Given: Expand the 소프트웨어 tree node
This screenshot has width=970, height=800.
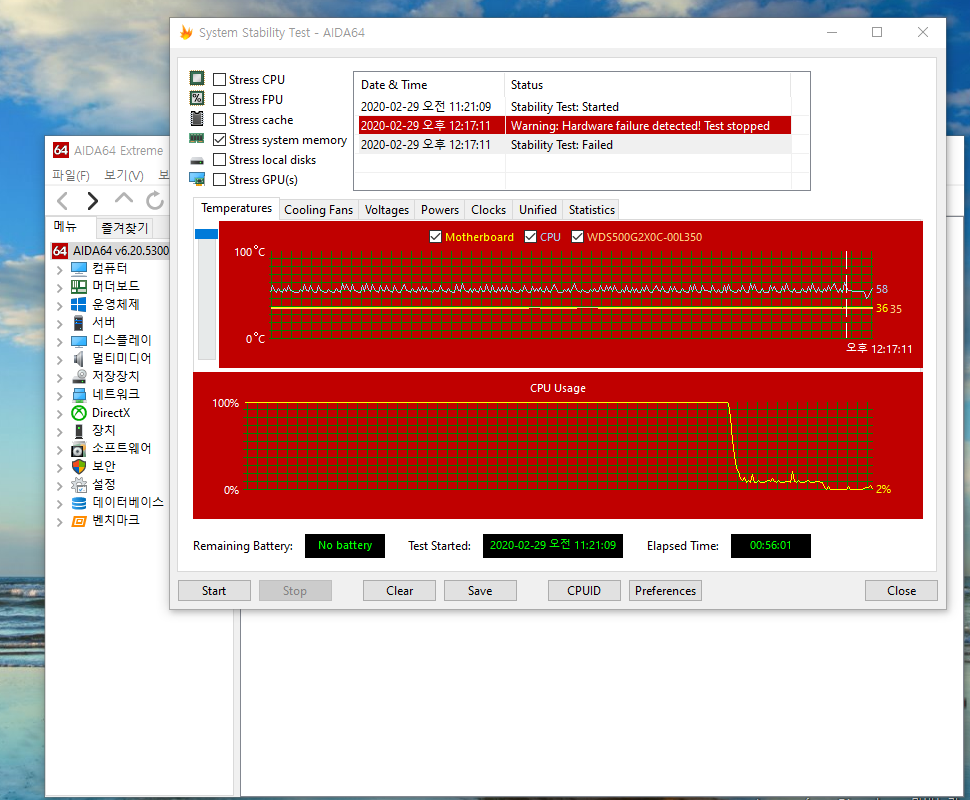Looking at the screenshot, I should point(59,450).
